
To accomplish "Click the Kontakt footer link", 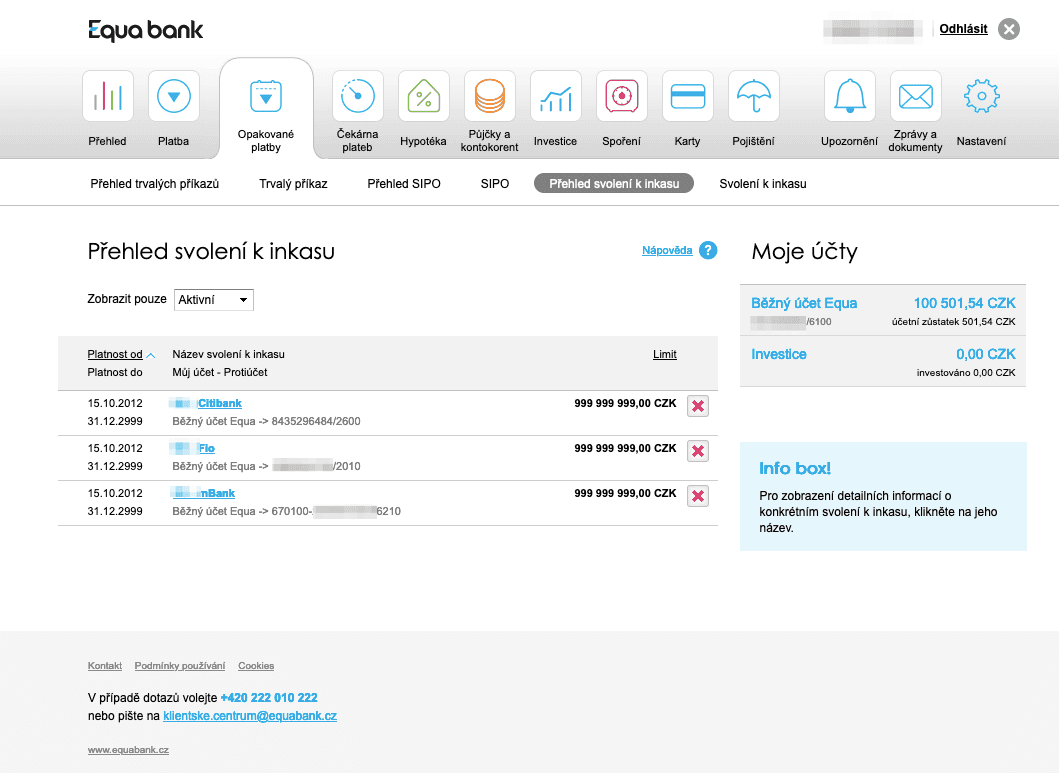I will point(105,666).
